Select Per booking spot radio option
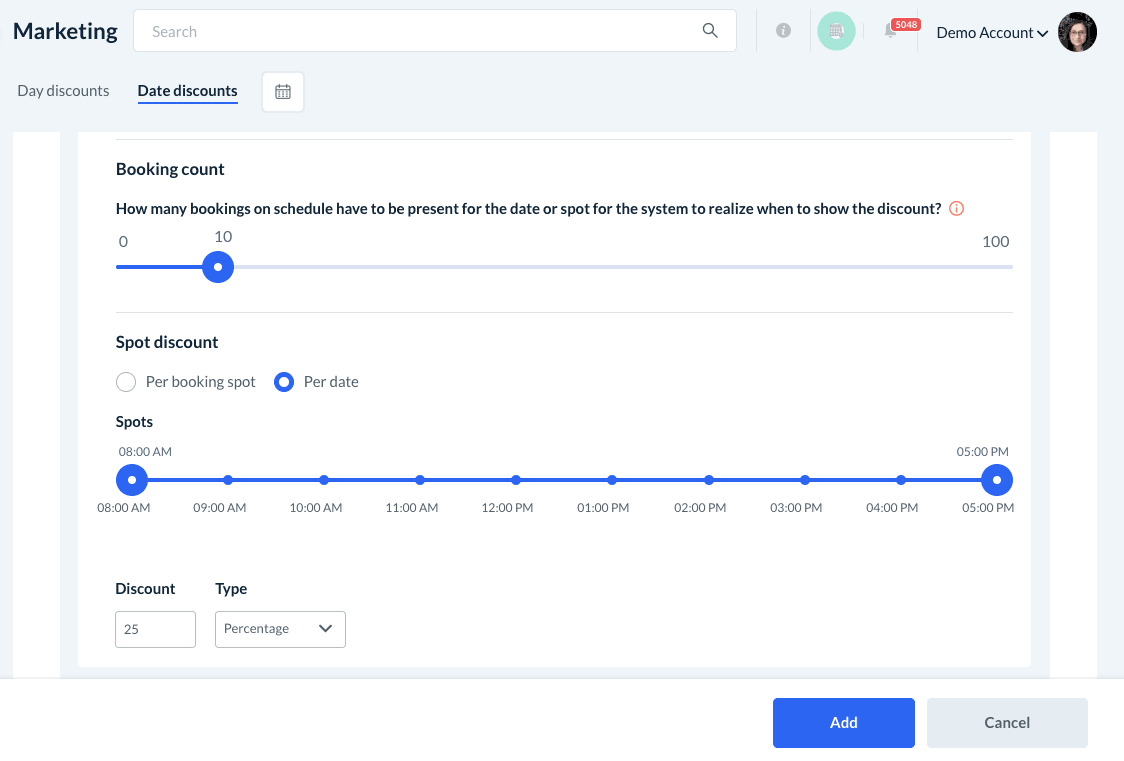 [127, 382]
